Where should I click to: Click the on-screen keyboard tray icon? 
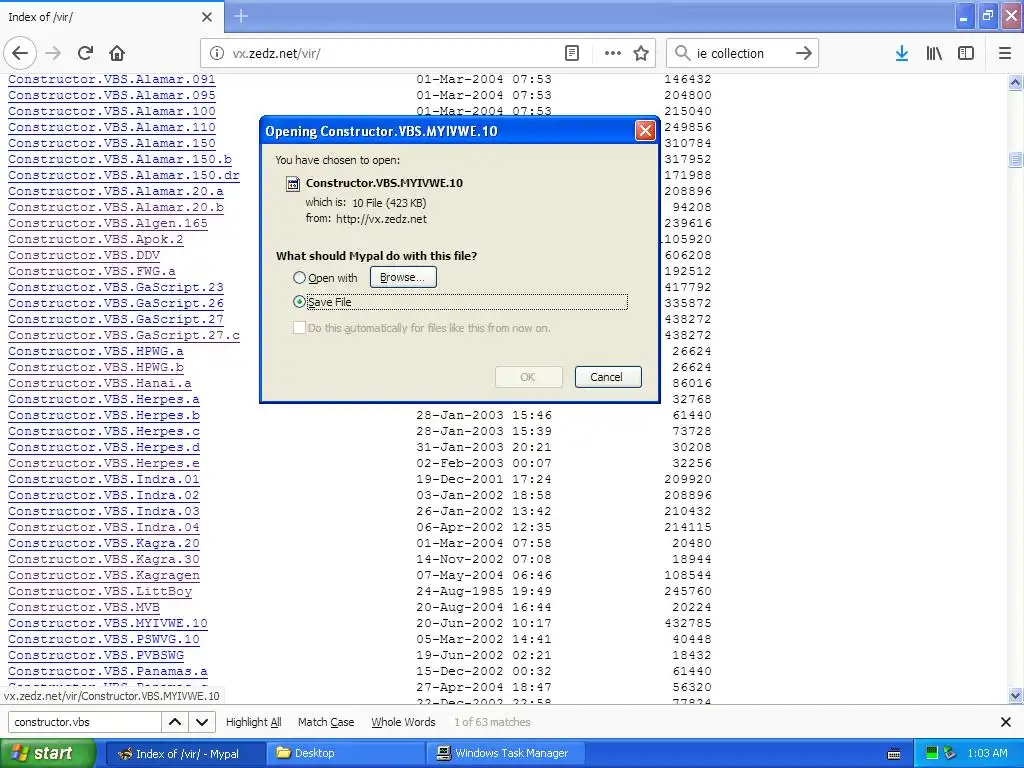(x=894, y=754)
